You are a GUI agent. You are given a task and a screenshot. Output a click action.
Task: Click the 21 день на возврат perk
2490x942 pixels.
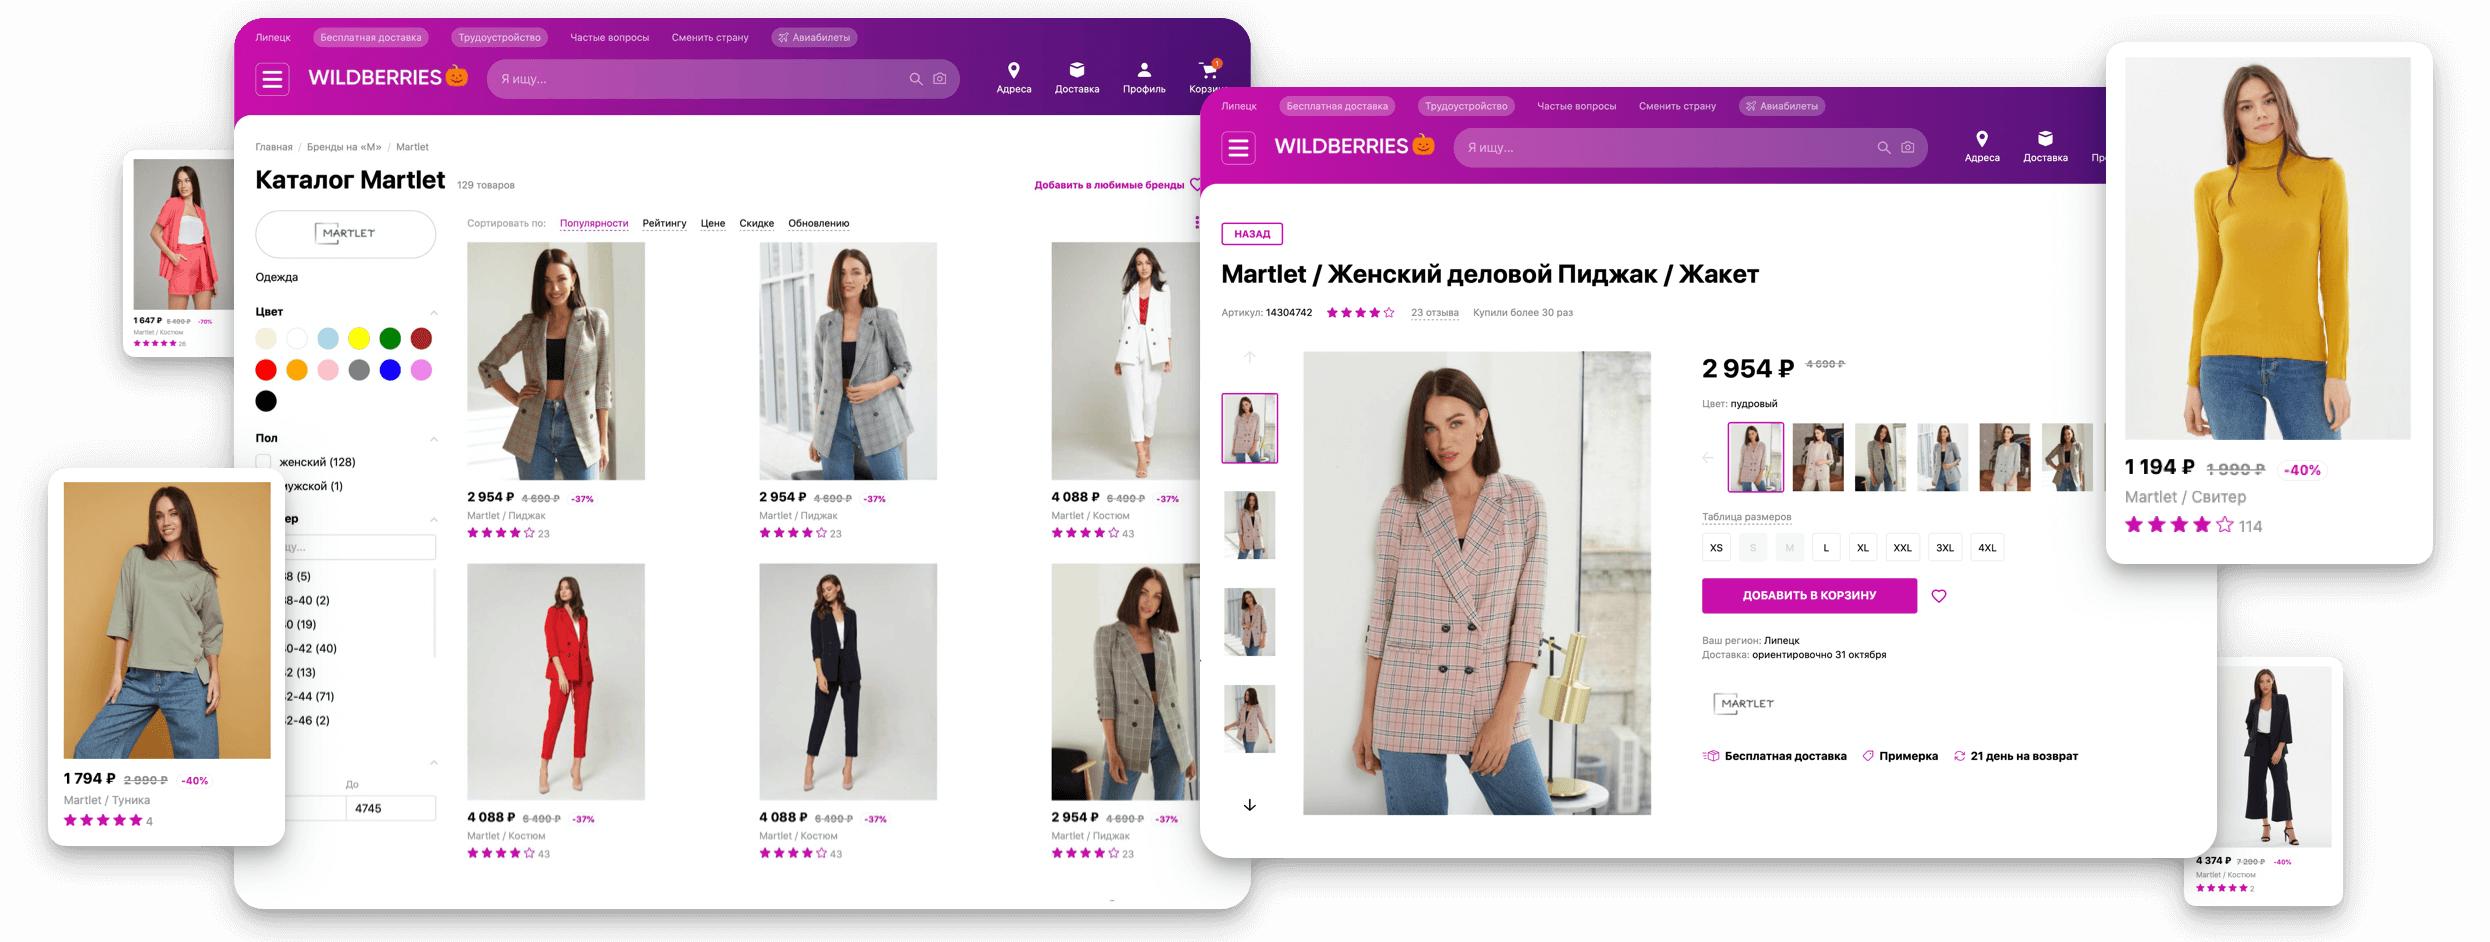(x=2016, y=756)
